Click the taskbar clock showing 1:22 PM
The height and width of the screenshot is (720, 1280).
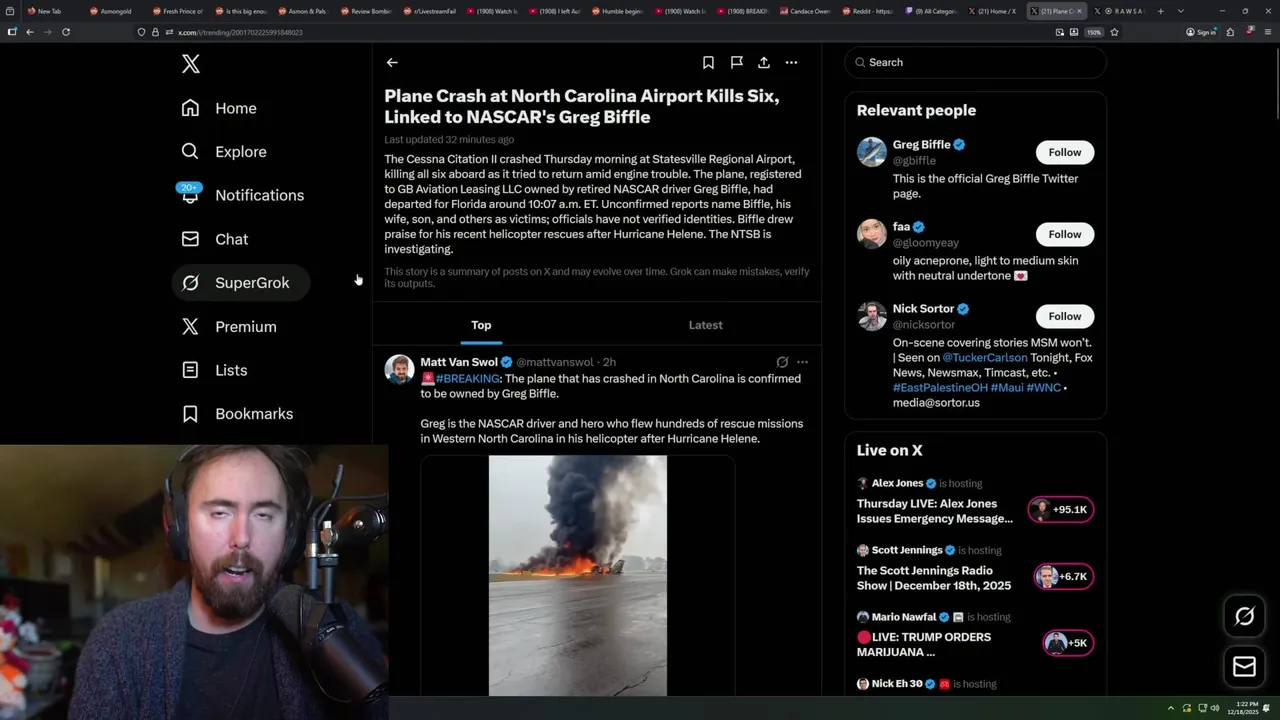1245,708
